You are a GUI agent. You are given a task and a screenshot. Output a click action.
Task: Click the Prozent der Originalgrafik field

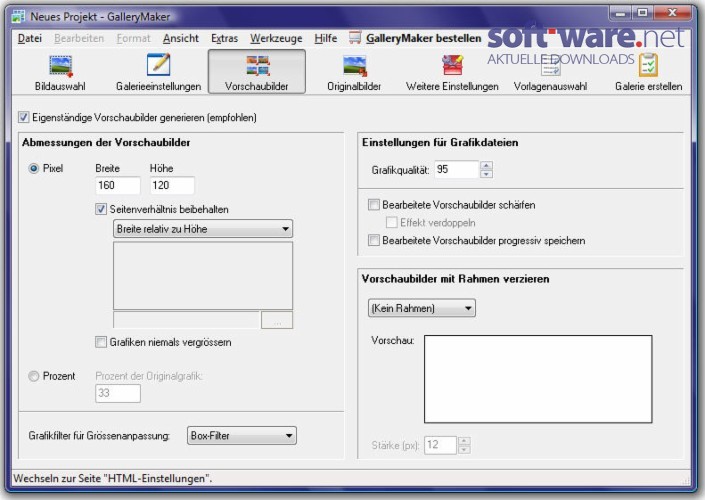[x=118, y=393]
